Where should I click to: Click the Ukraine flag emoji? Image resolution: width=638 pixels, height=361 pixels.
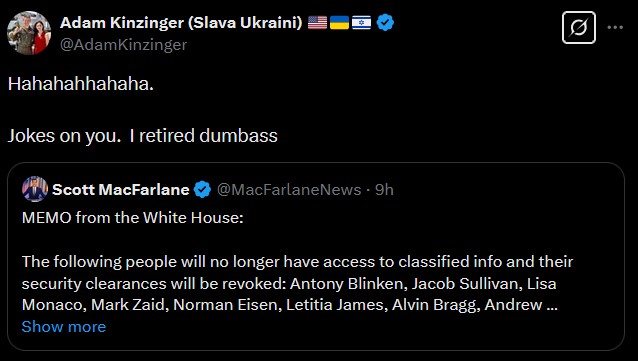coord(339,22)
